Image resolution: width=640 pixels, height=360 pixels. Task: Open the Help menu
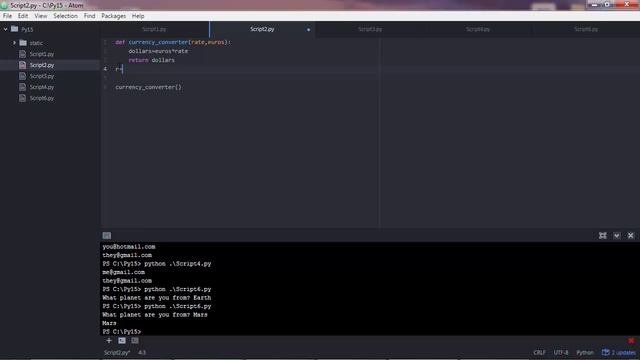pyautogui.click(x=138, y=16)
